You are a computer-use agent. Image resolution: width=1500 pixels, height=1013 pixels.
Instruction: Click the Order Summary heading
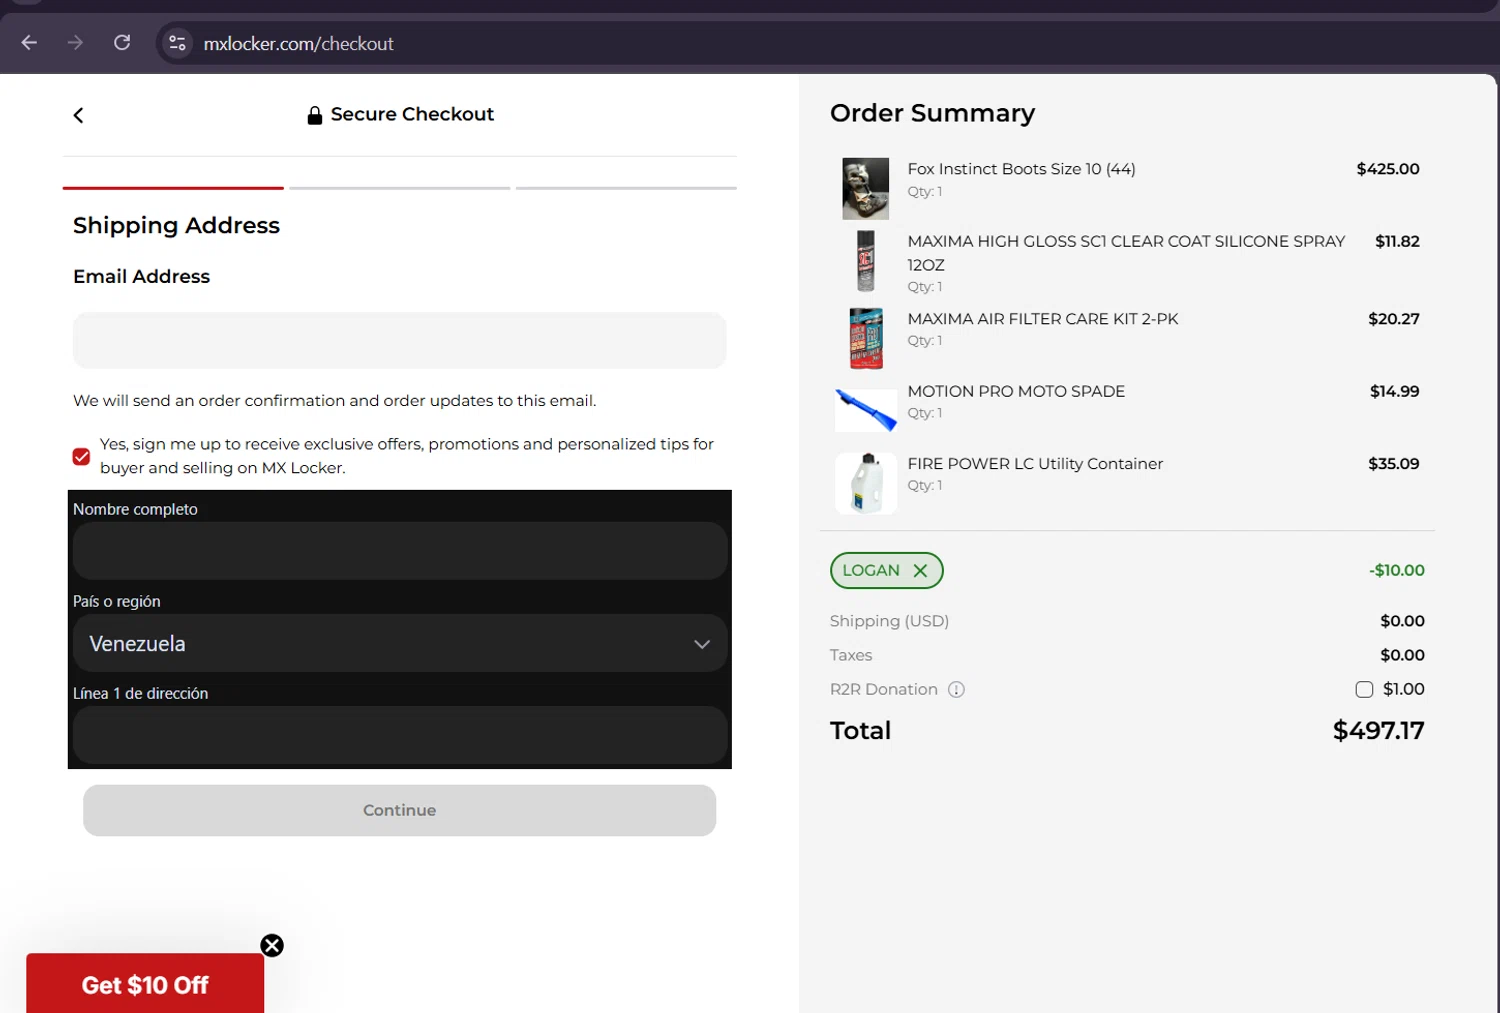pos(932,113)
